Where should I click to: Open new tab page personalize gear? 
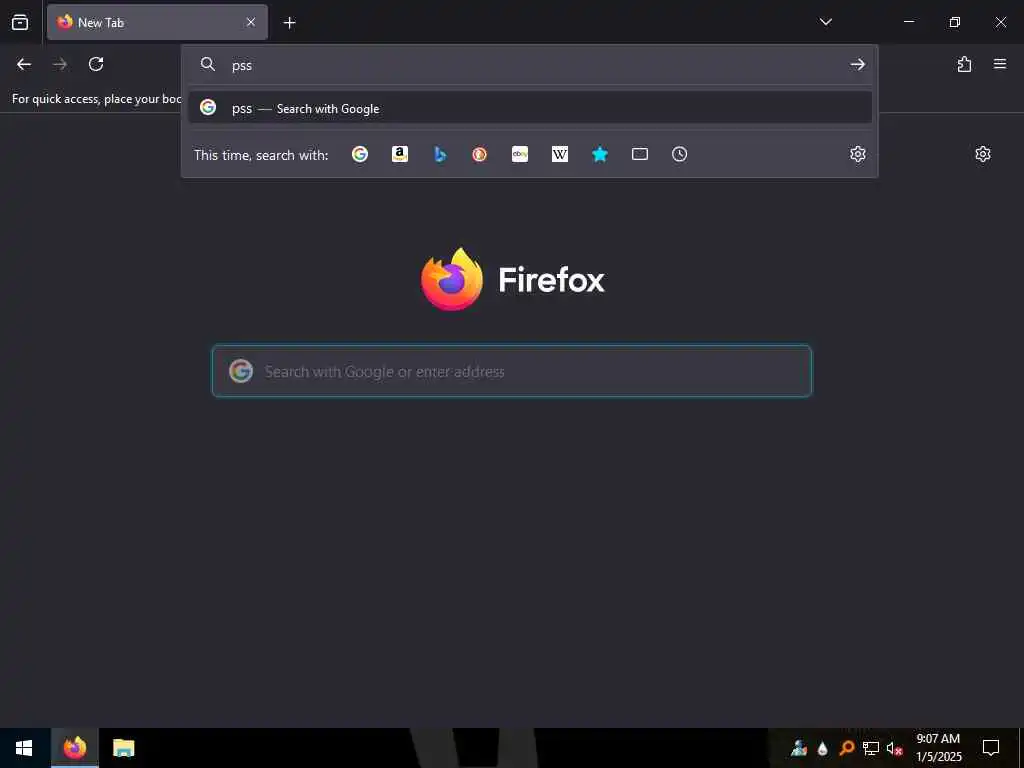click(983, 154)
